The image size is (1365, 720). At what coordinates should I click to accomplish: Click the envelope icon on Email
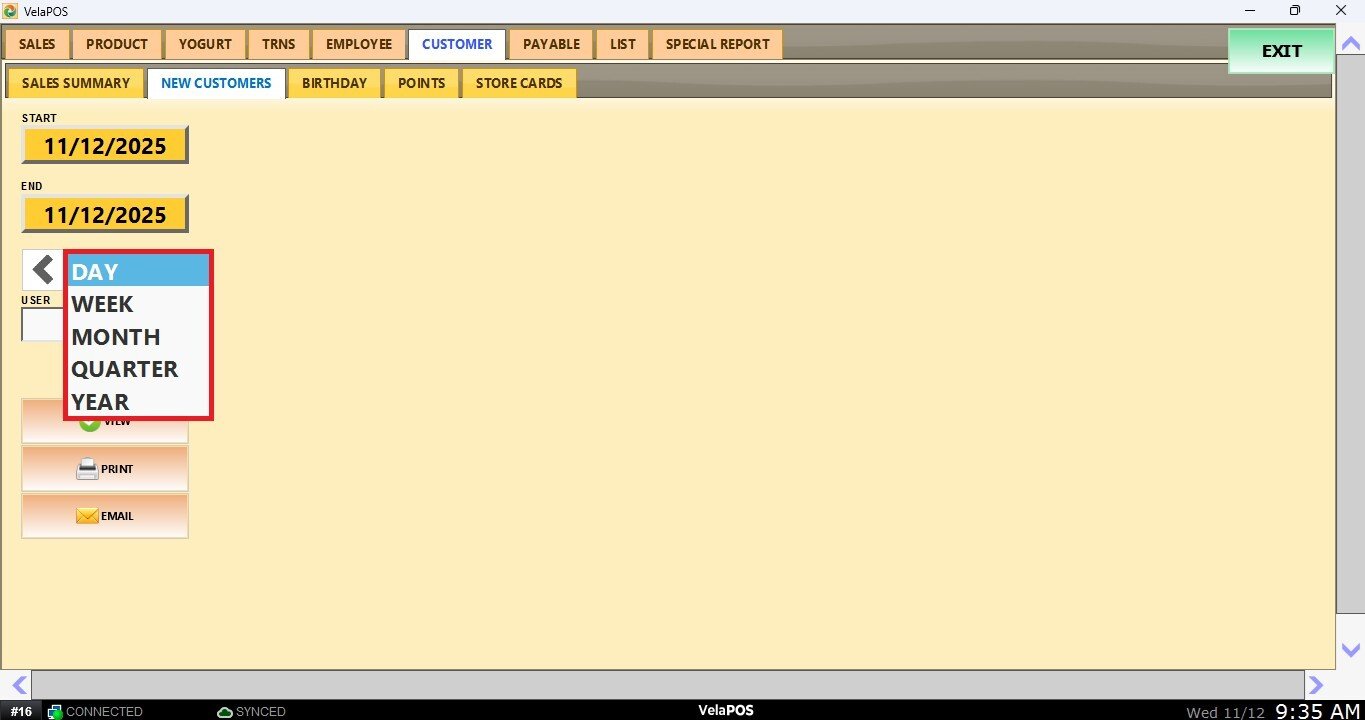(87, 516)
